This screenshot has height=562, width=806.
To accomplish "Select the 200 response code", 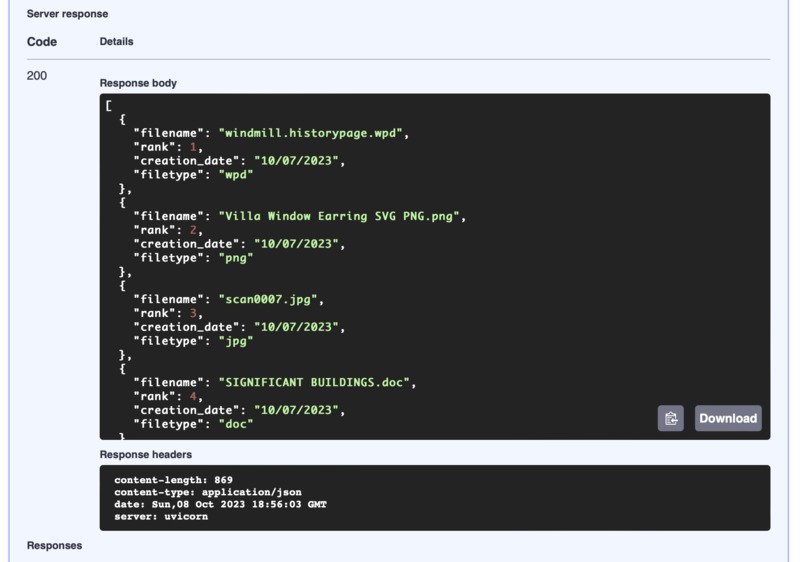I will (x=36, y=76).
